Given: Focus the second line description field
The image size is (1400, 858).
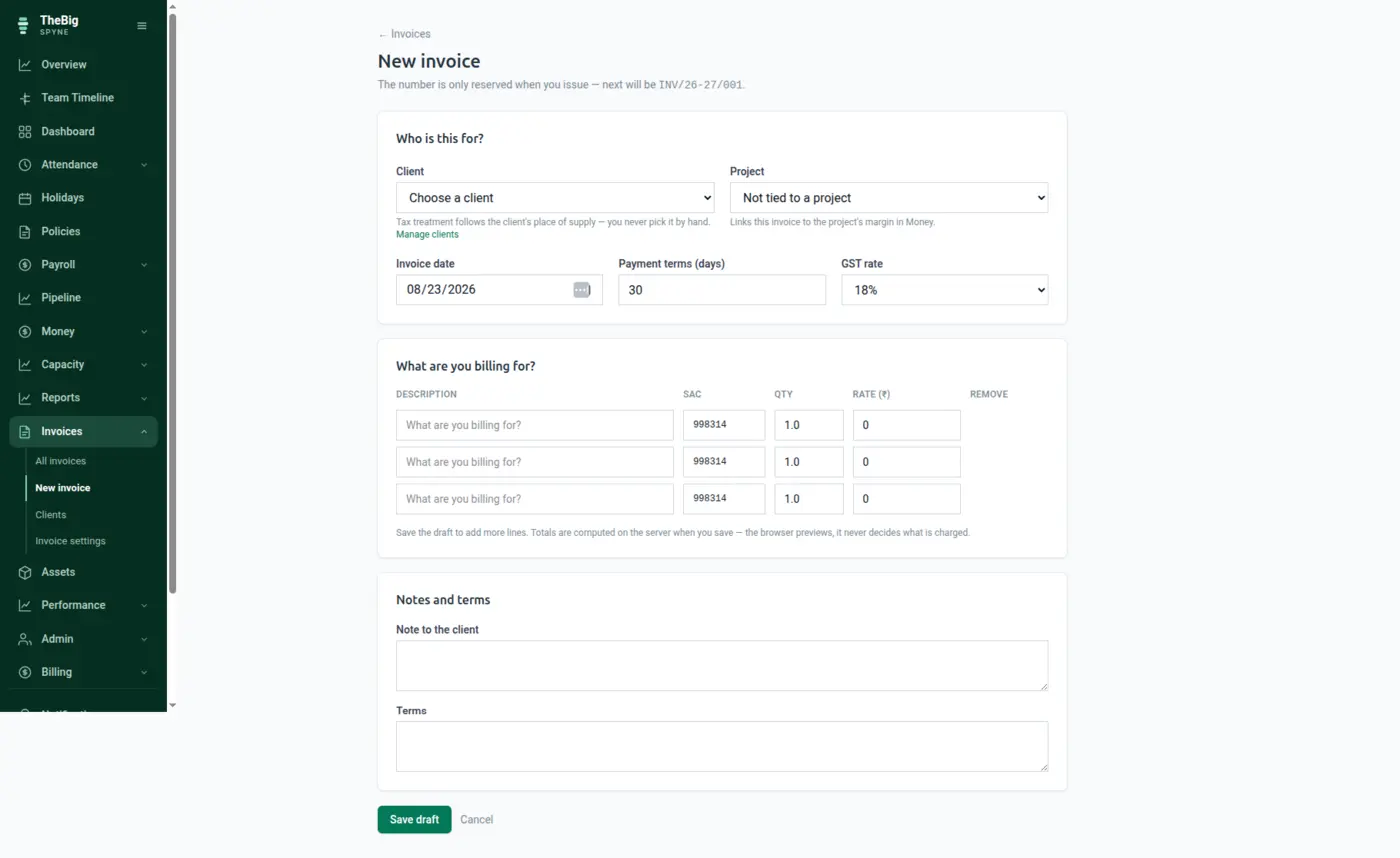Looking at the screenshot, I should (x=535, y=462).
